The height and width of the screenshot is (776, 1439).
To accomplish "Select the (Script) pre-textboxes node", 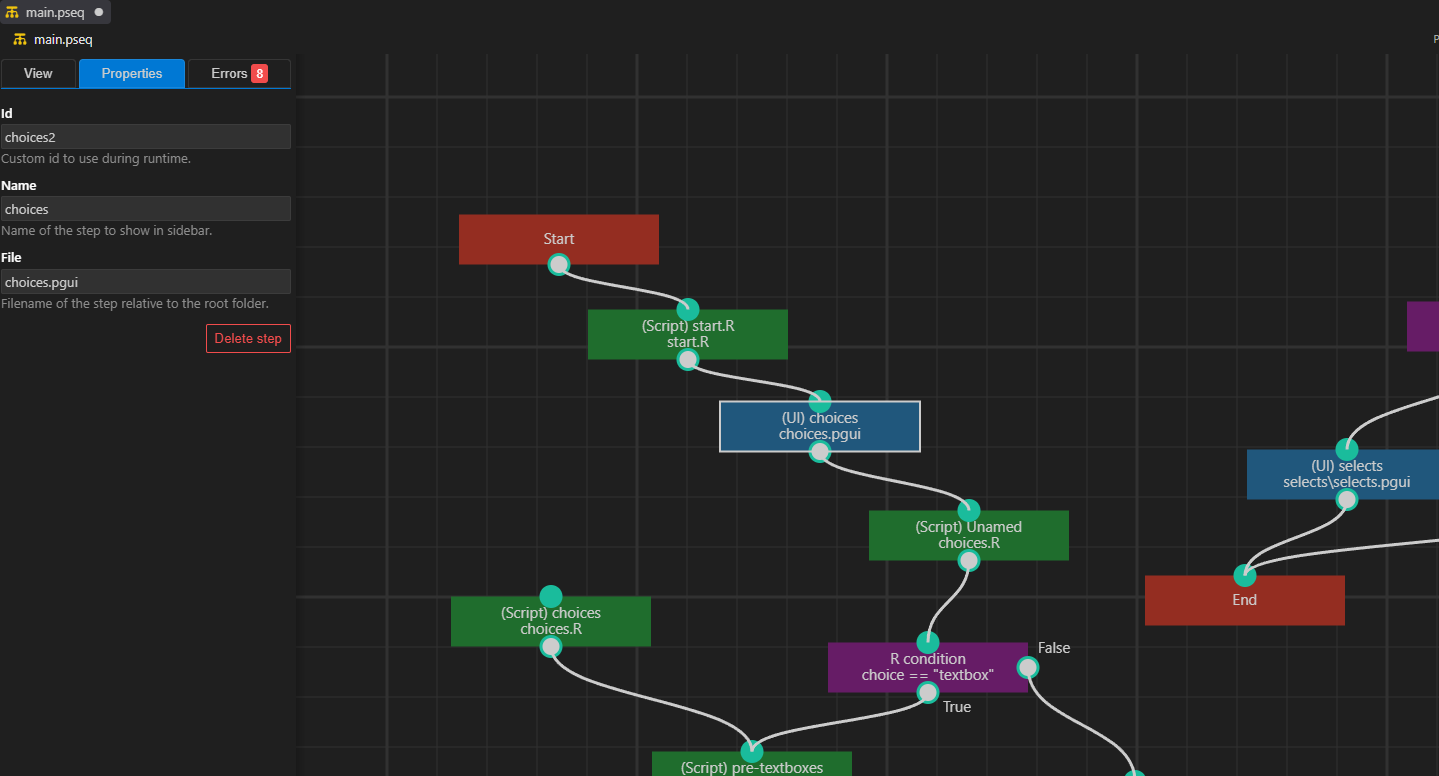I will [752, 764].
